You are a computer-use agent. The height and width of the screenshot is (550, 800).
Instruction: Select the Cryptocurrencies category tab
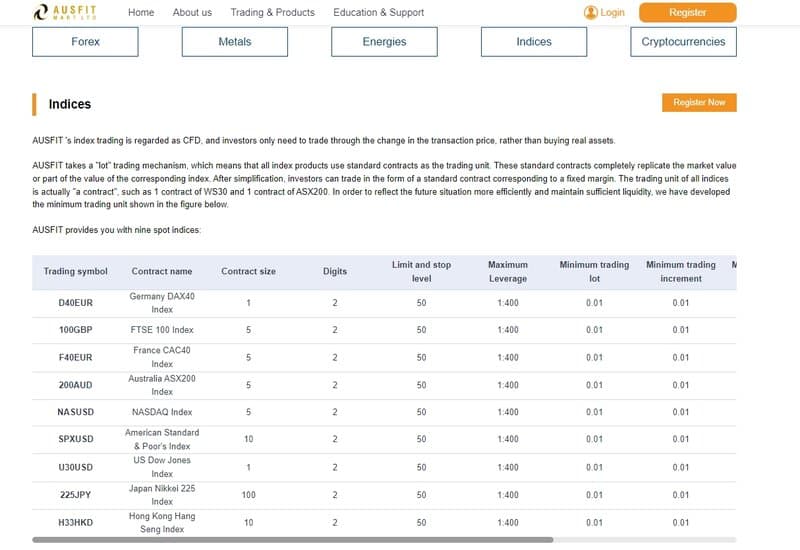(x=683, y=42)
